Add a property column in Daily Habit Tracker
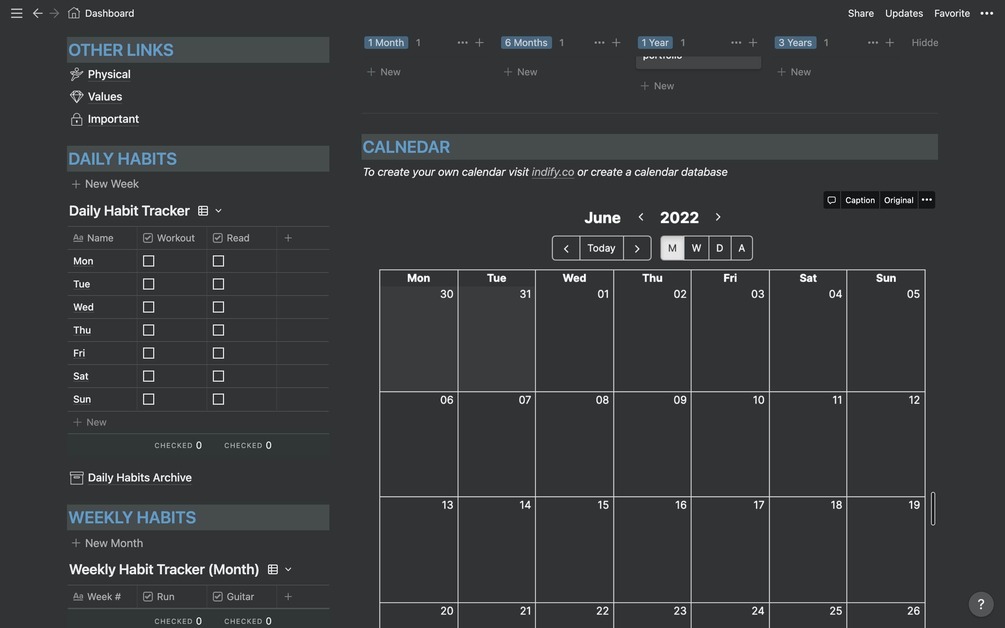This screenshot has height=628, width=1005. (288, 238)
